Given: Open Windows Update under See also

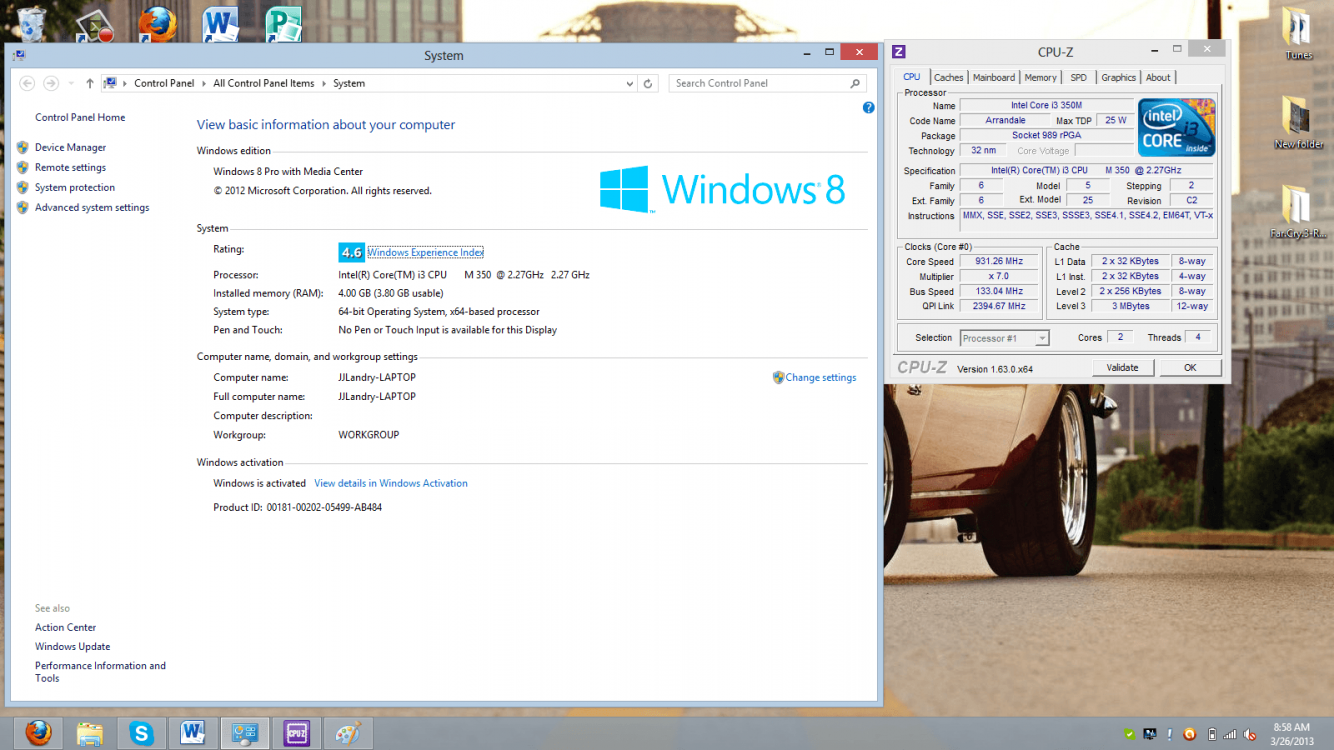Looking at the screenshot, I should (73, 646).
